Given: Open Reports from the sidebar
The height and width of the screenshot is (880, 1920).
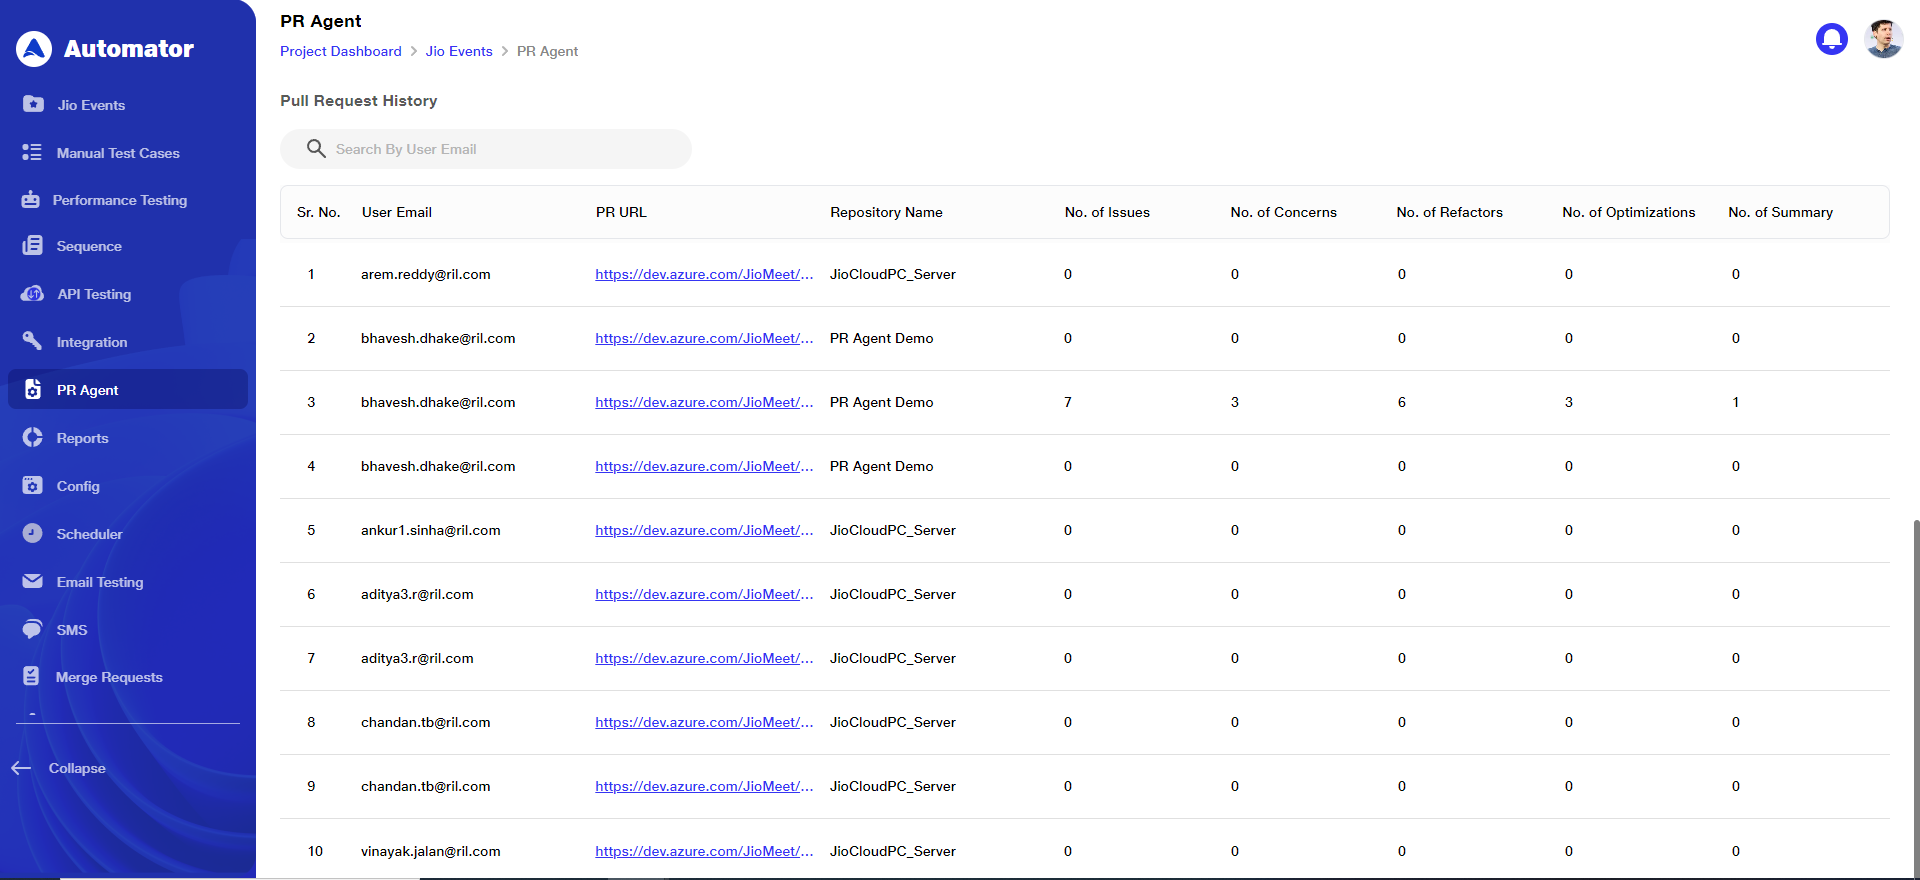Looking at the screenshot, I should pos(82,438).
